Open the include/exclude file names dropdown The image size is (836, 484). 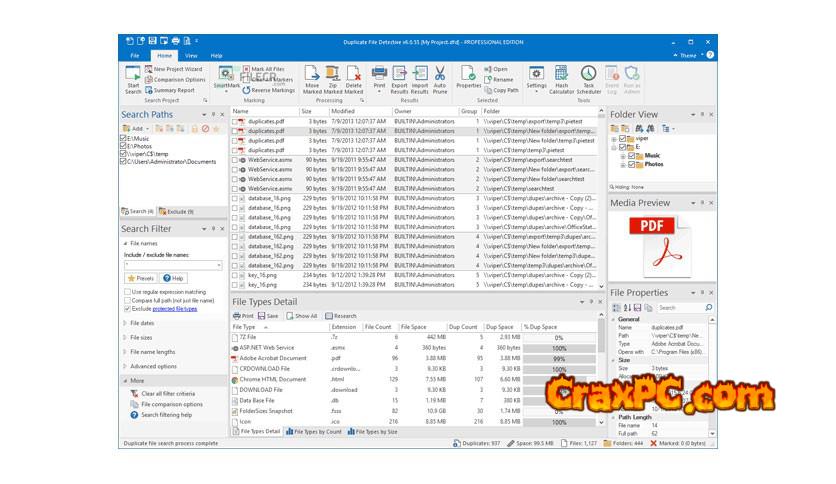[x=219, y=265]
